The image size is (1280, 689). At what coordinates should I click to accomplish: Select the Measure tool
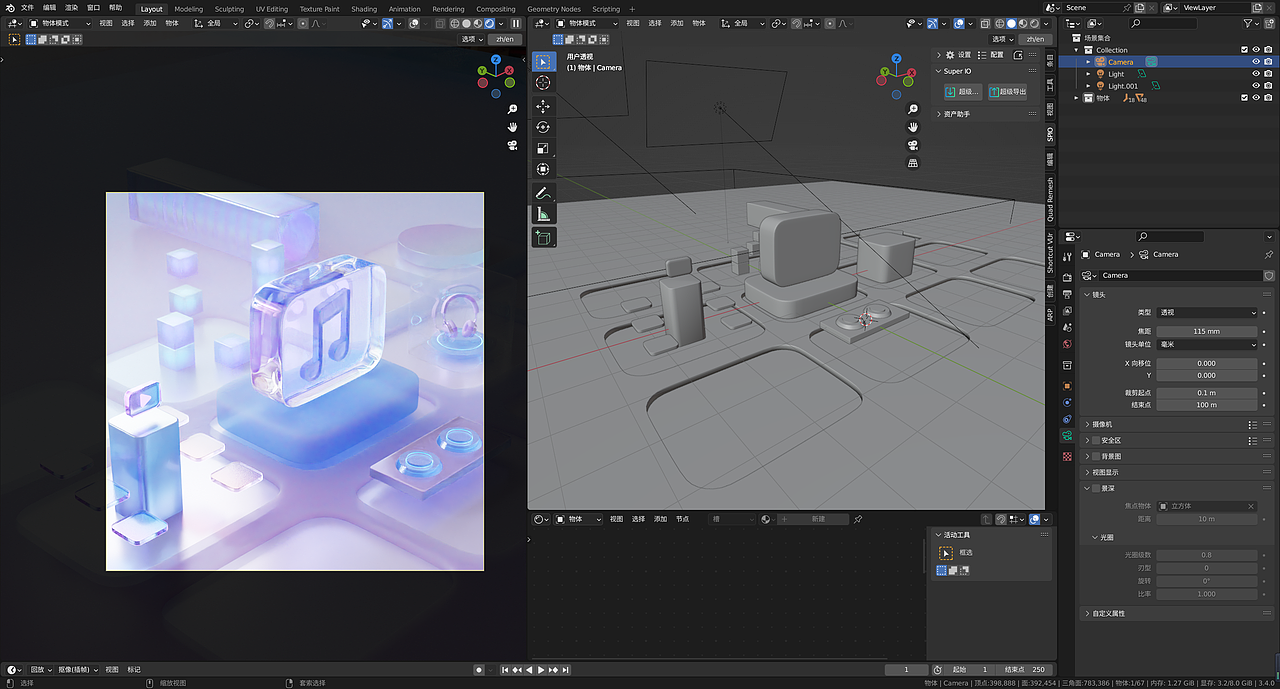543,213
